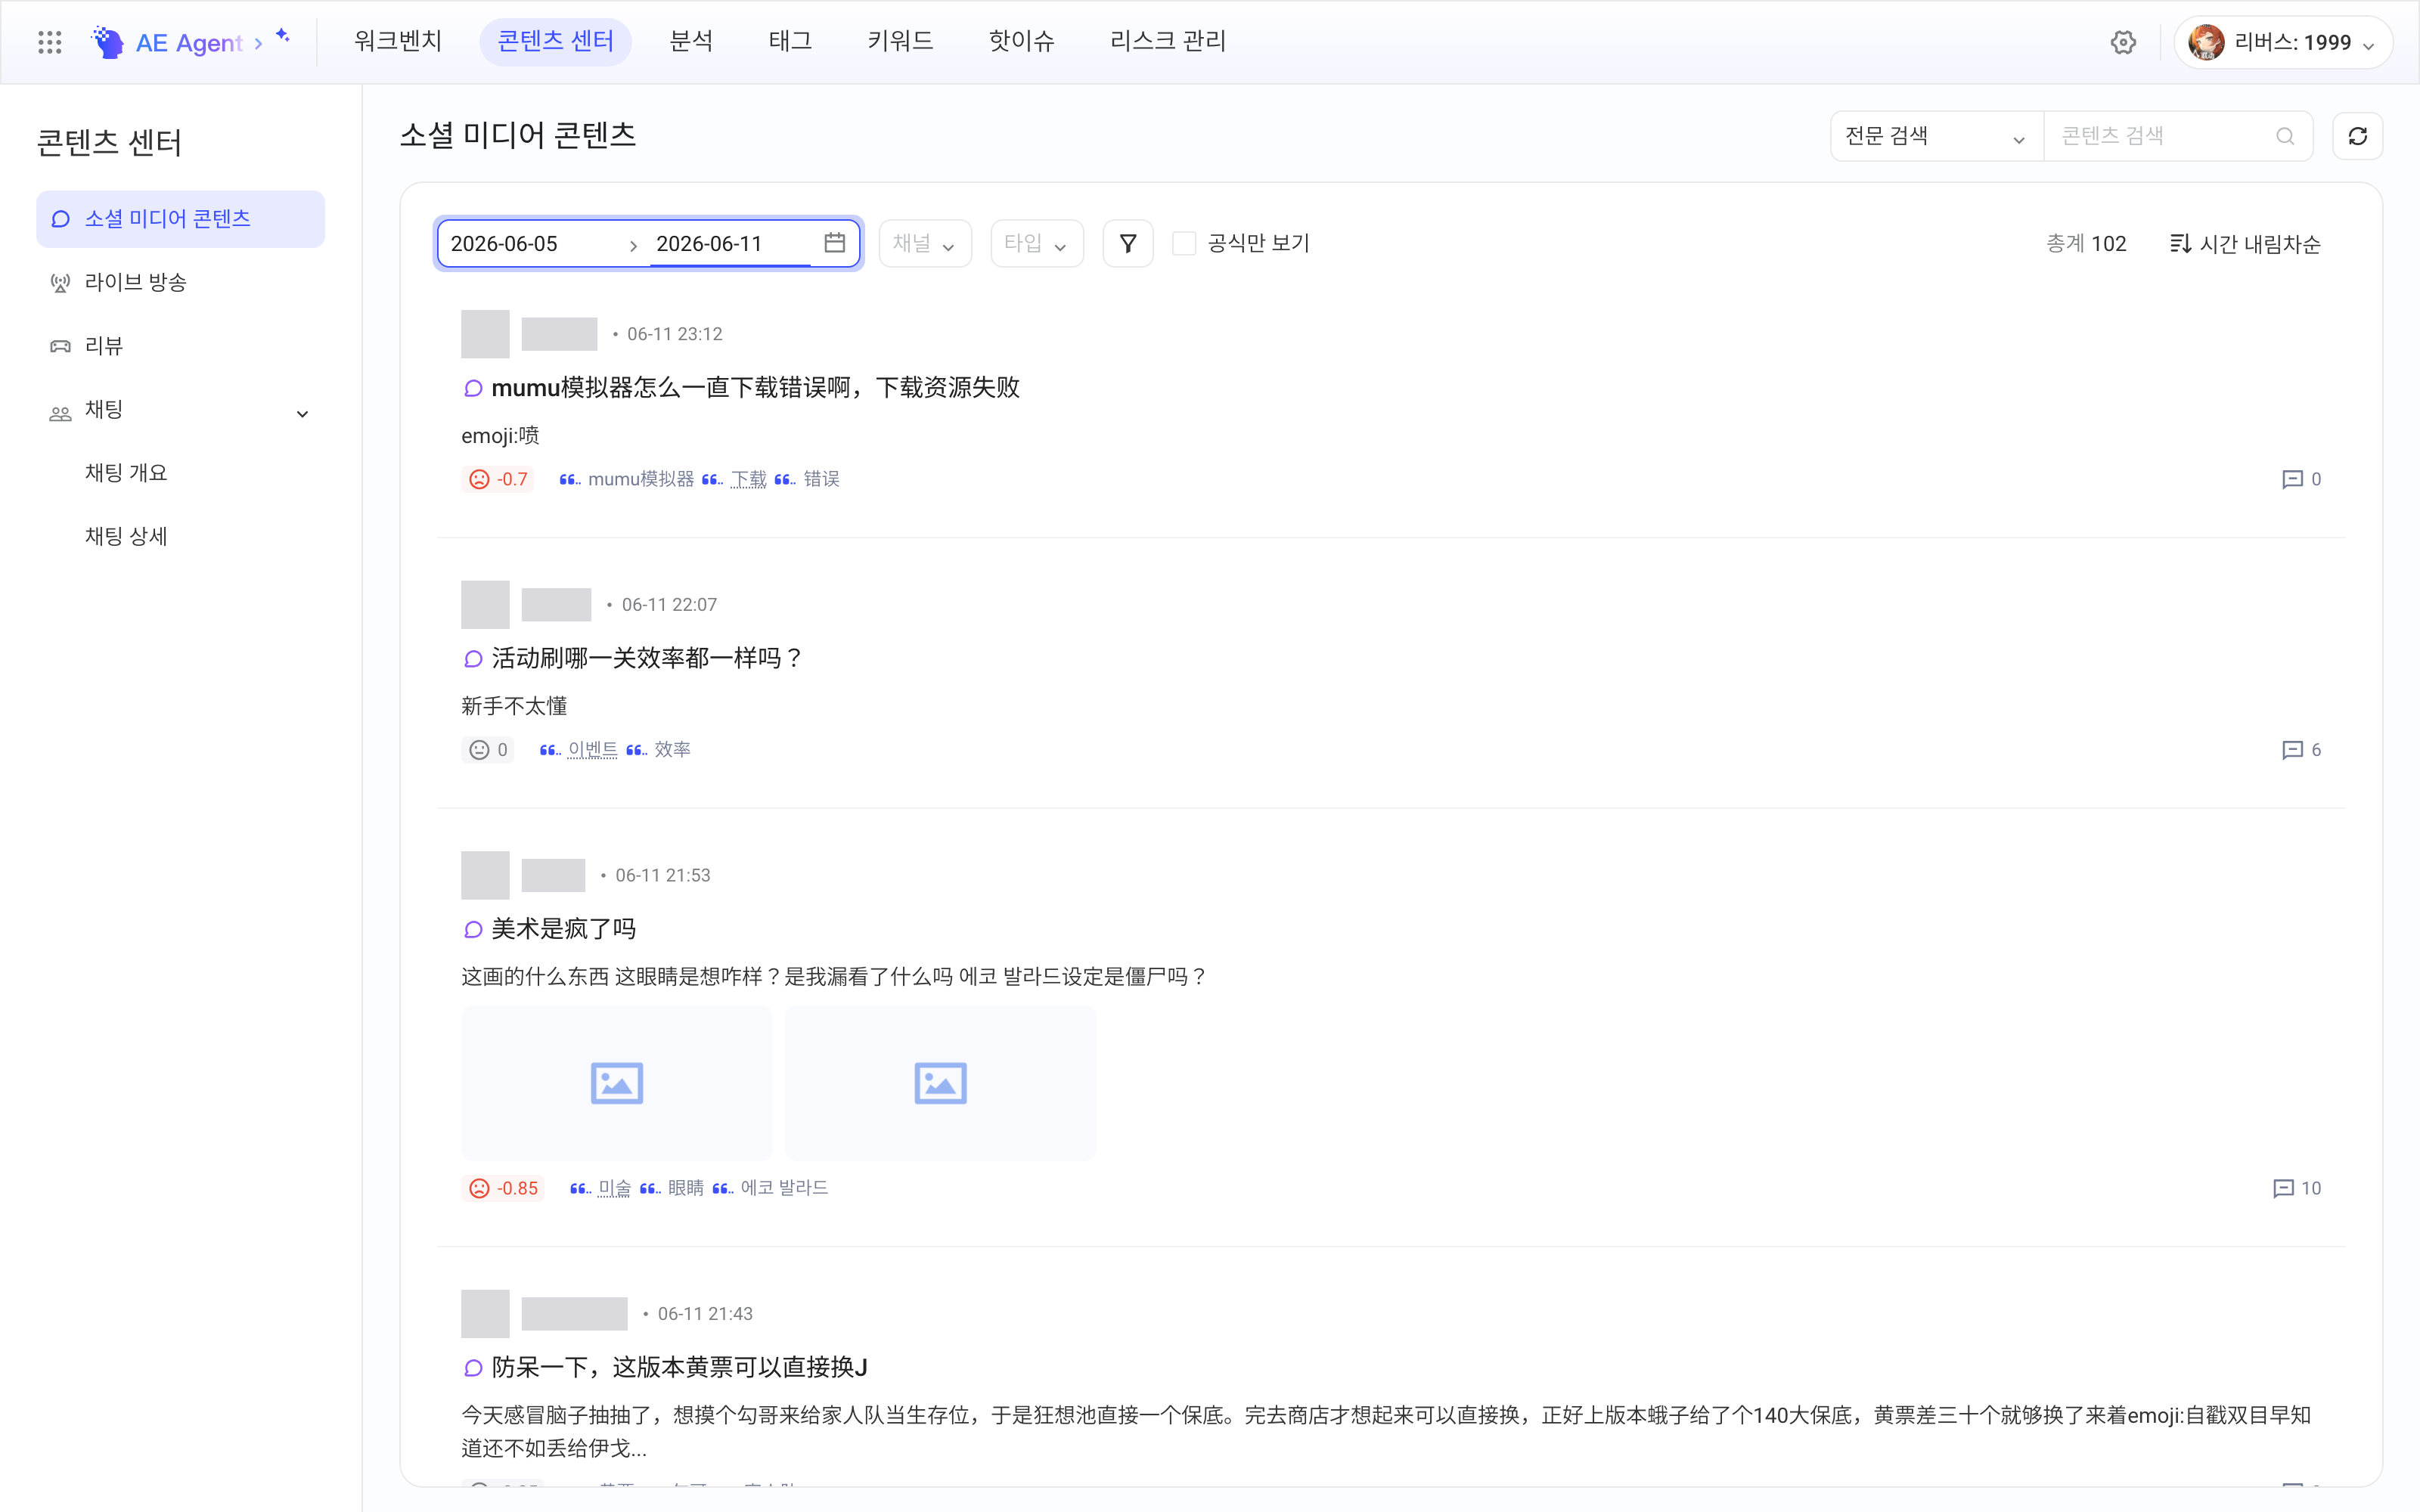2420x1512 pixels.
Task: Toggle the 공식만 보기 checkbox
Action: click(x=1183, y=243)
